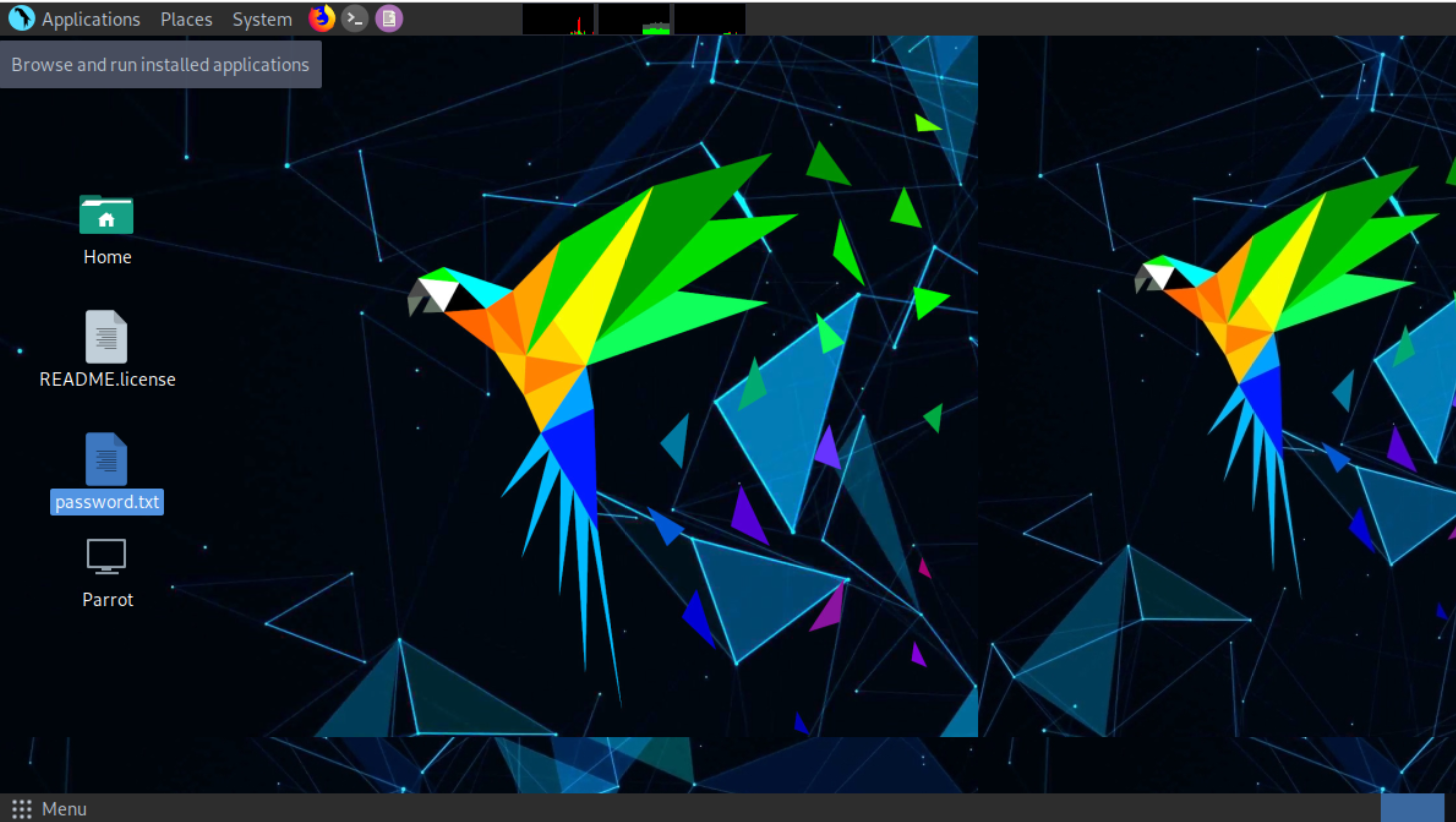The width and height of the screenshot is (1456, 822).
Task: Click the README.license text label
Action: (107, 380)
